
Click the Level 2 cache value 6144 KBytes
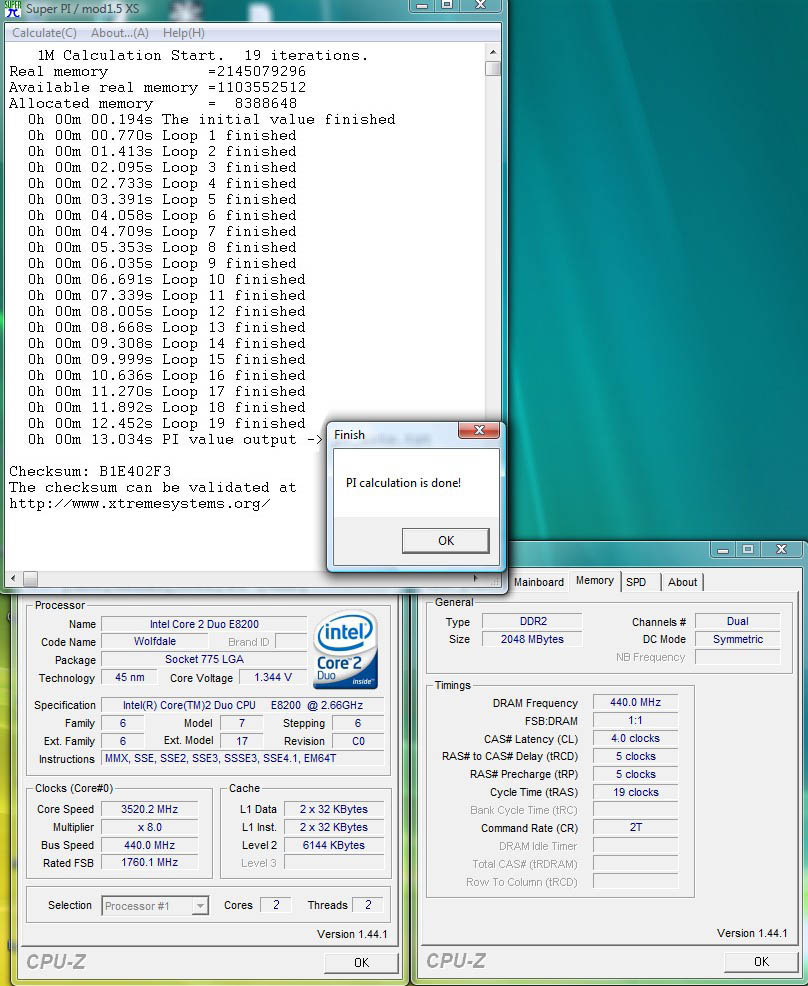334,845
